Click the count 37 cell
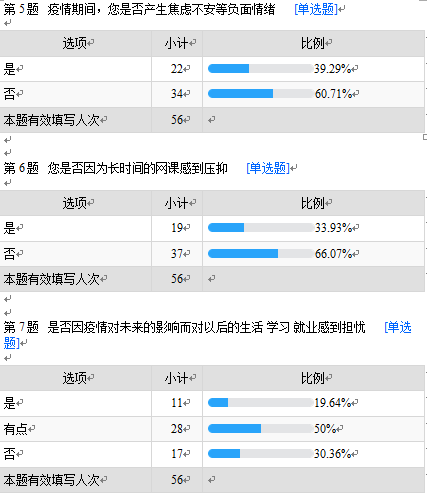427x495 pixels. coord(177,254)
